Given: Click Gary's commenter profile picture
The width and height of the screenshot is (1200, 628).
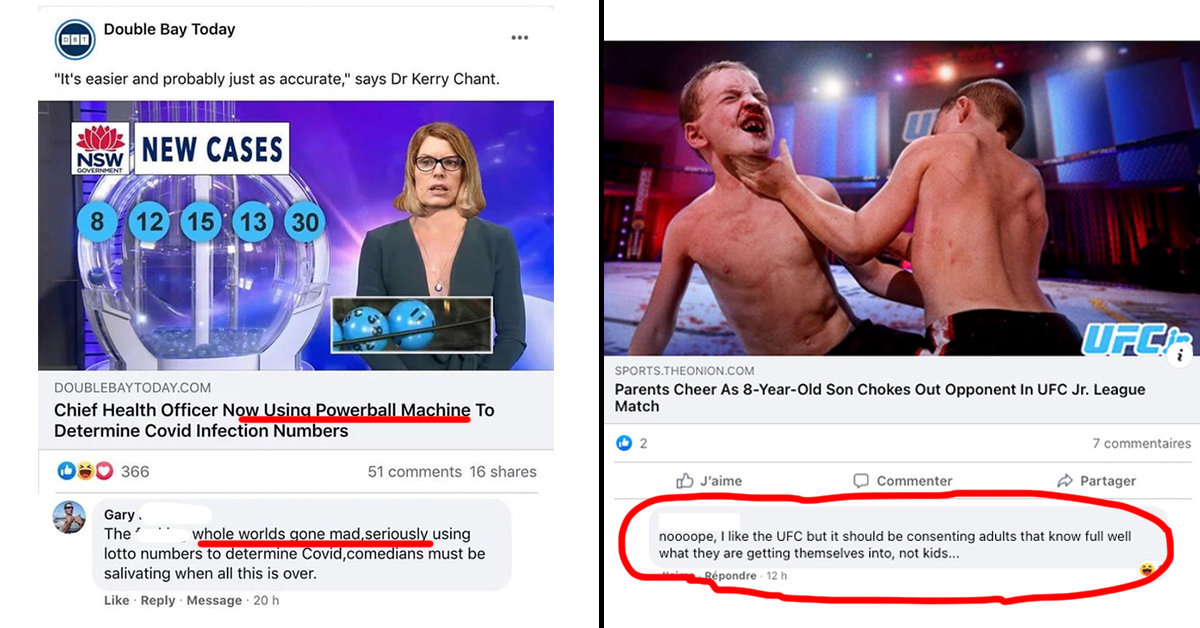Looking at the screenshot, I should tap(69, 516).
